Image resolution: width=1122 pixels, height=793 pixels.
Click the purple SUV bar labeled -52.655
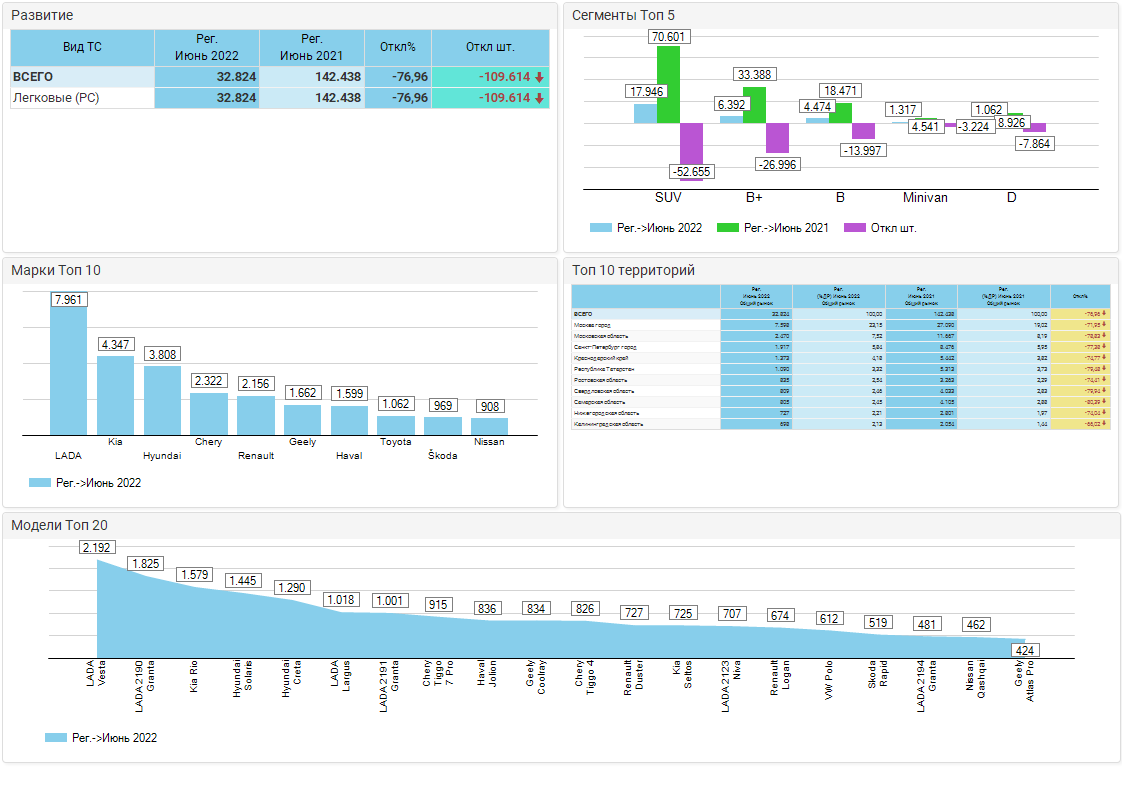coord(691,143)
